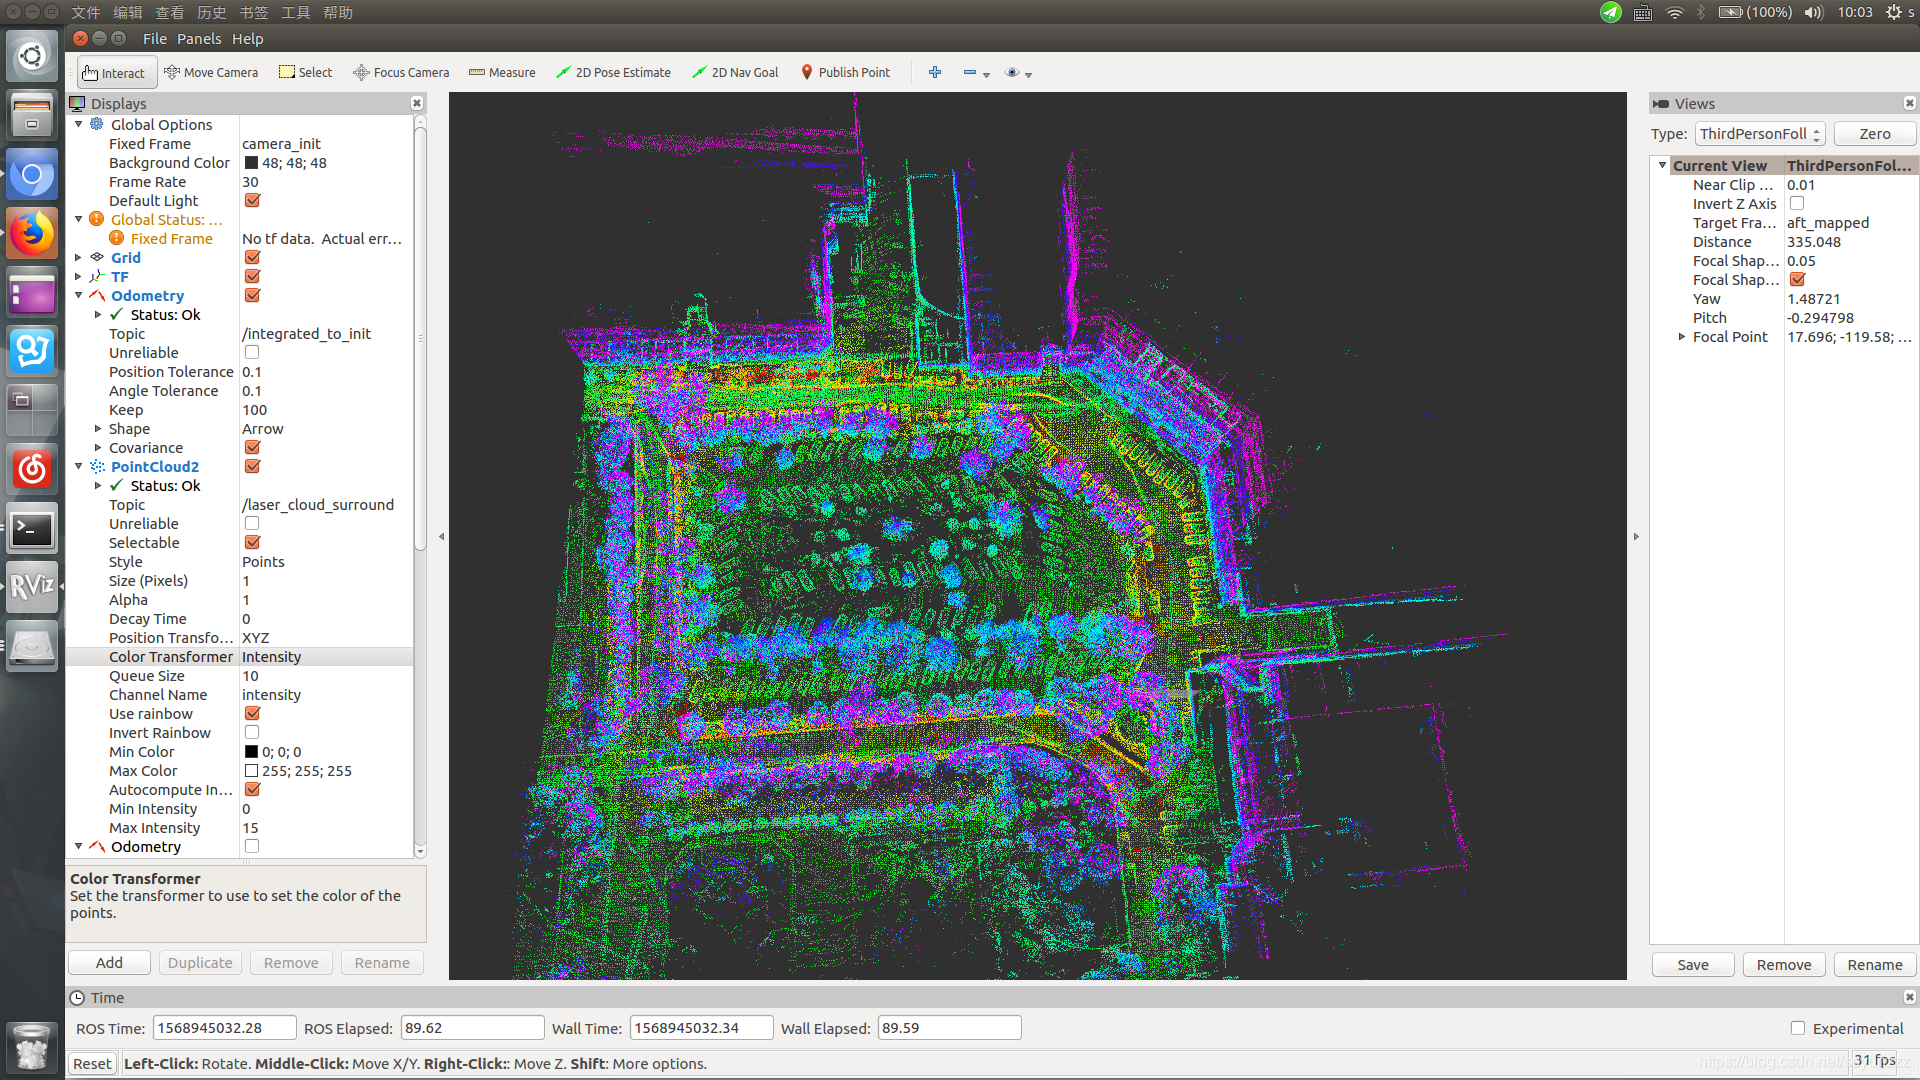Click the blue minus remove-tool icon
The height and width of the screenshot is (1080, 1920).
coord(970,72)
